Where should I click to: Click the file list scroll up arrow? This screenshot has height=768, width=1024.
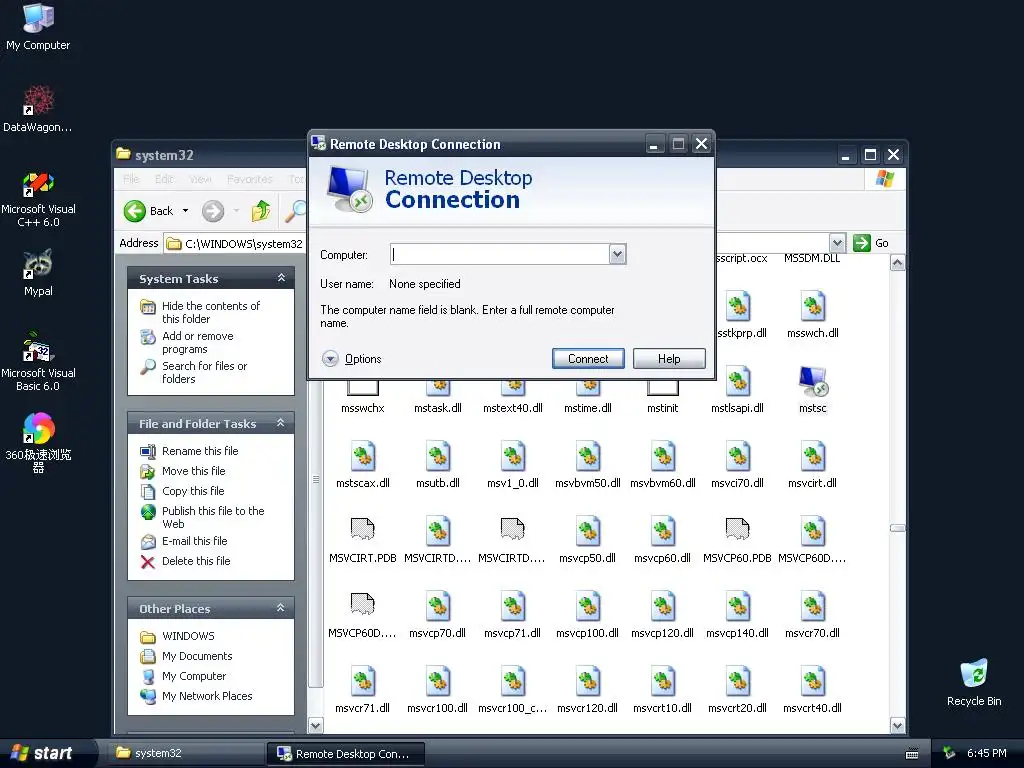coord(897,263)
